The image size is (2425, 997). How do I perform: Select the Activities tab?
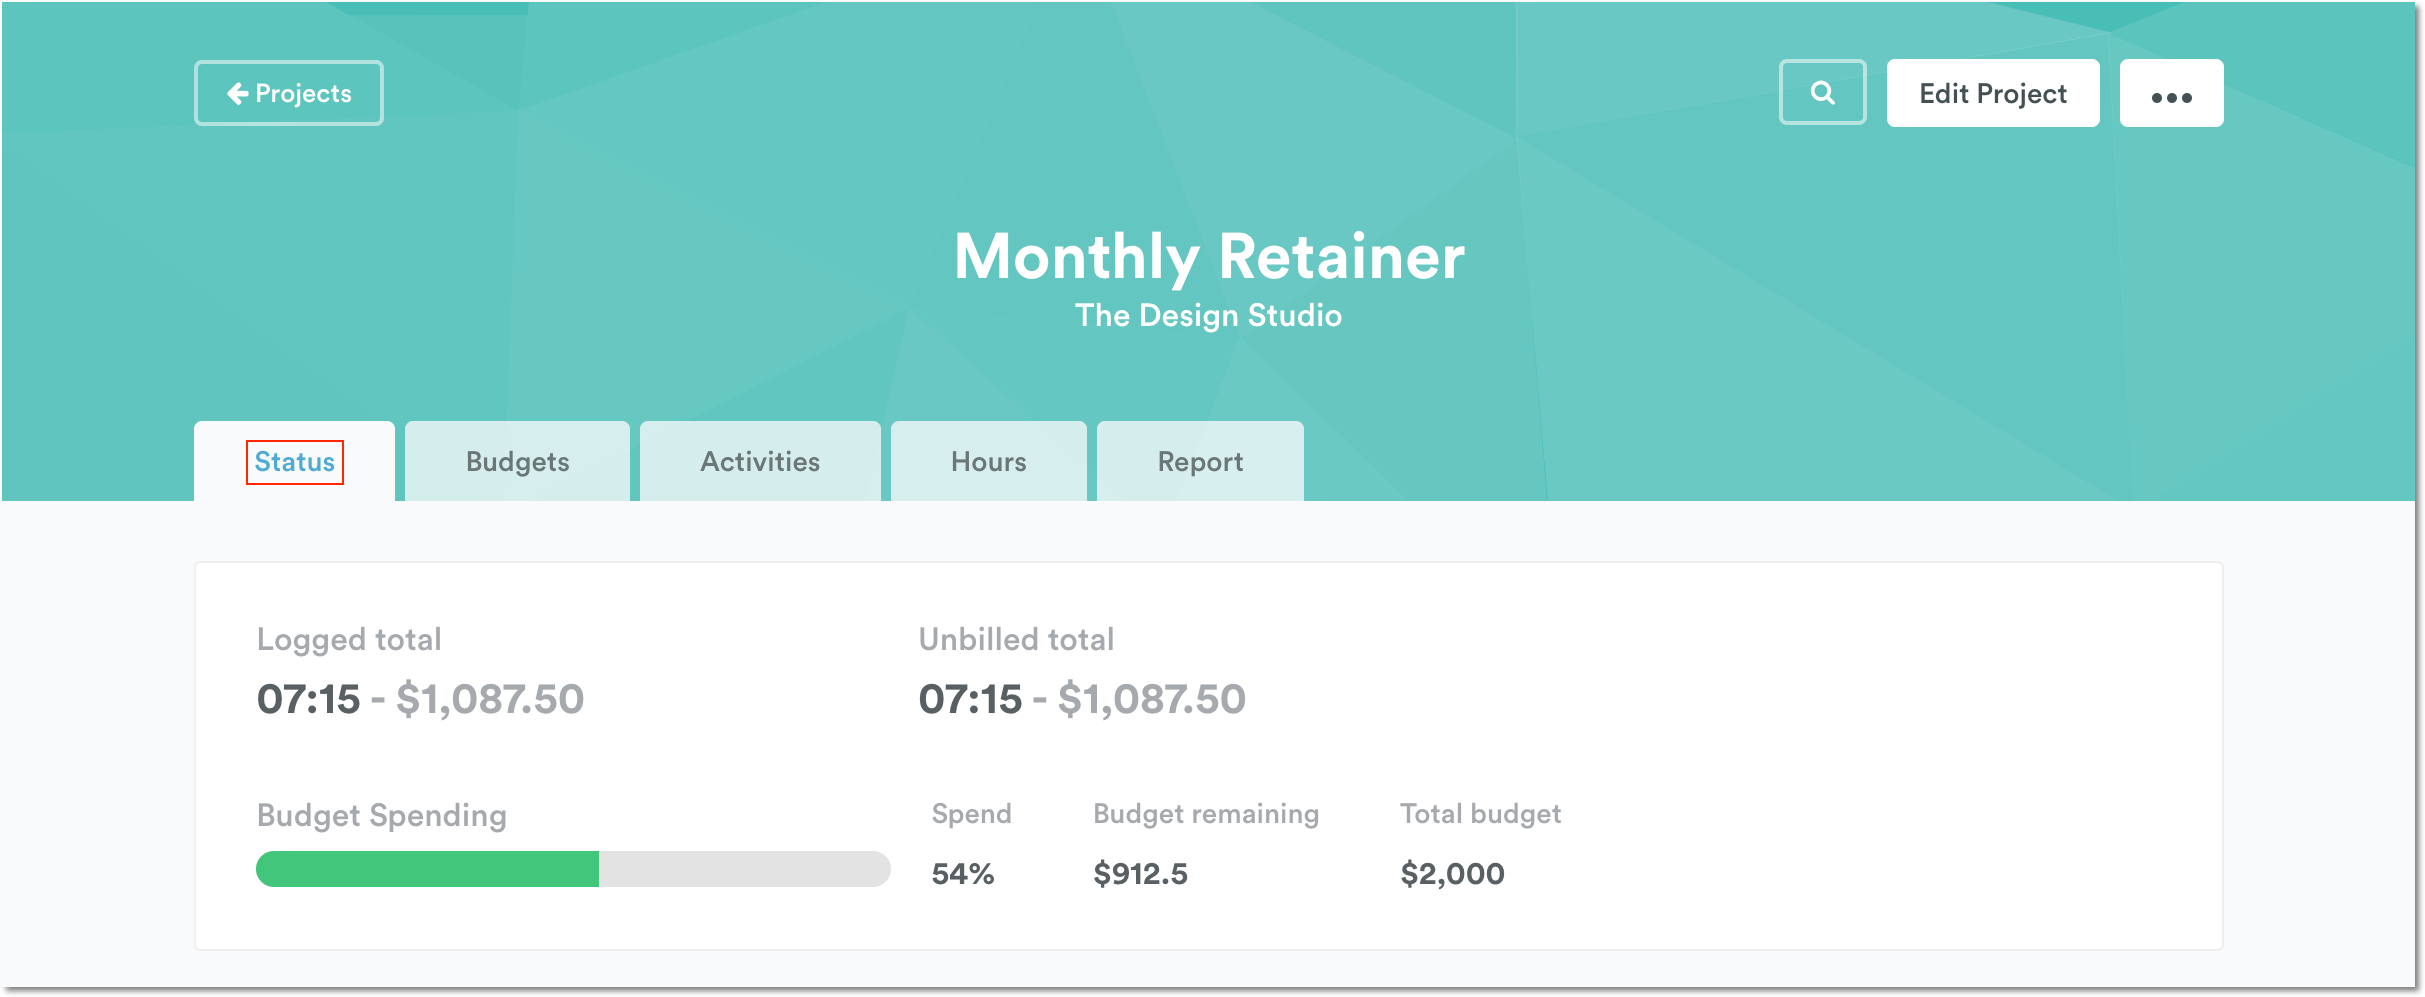pyautogui.click(x=760, y=461)
